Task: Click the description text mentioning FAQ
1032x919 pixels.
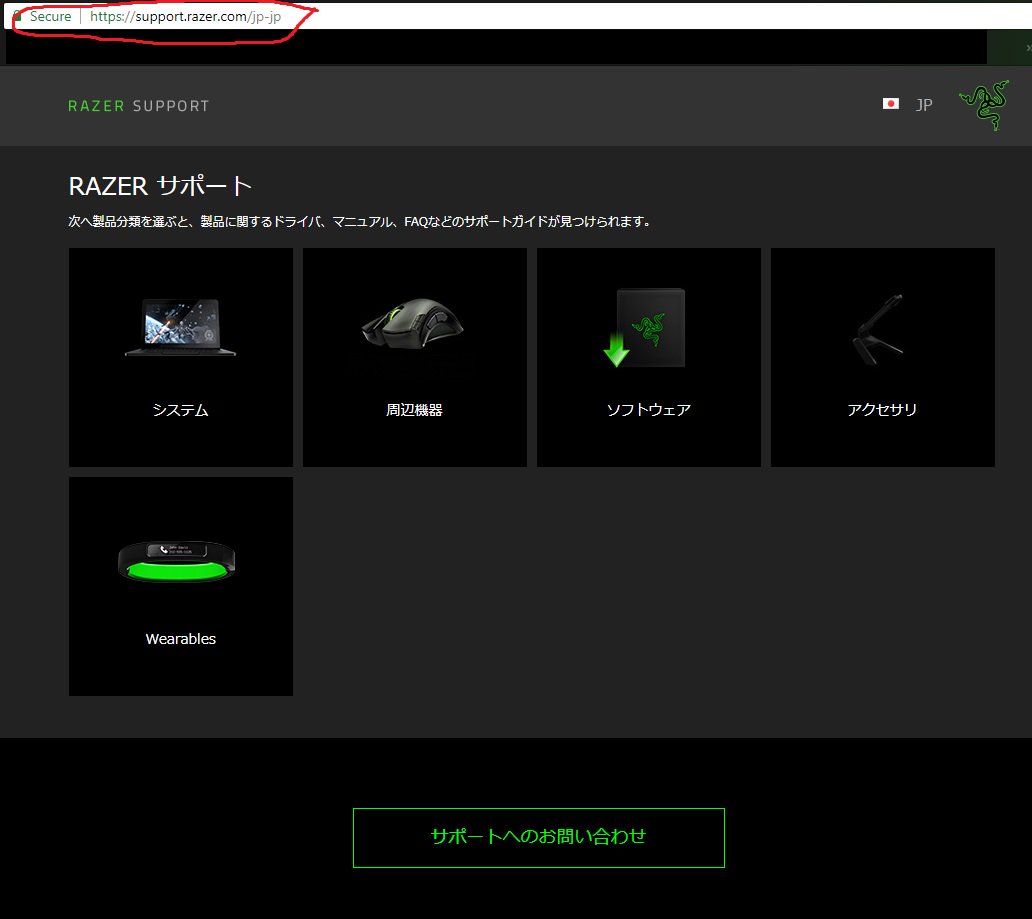Action: (x=359, y=221)
